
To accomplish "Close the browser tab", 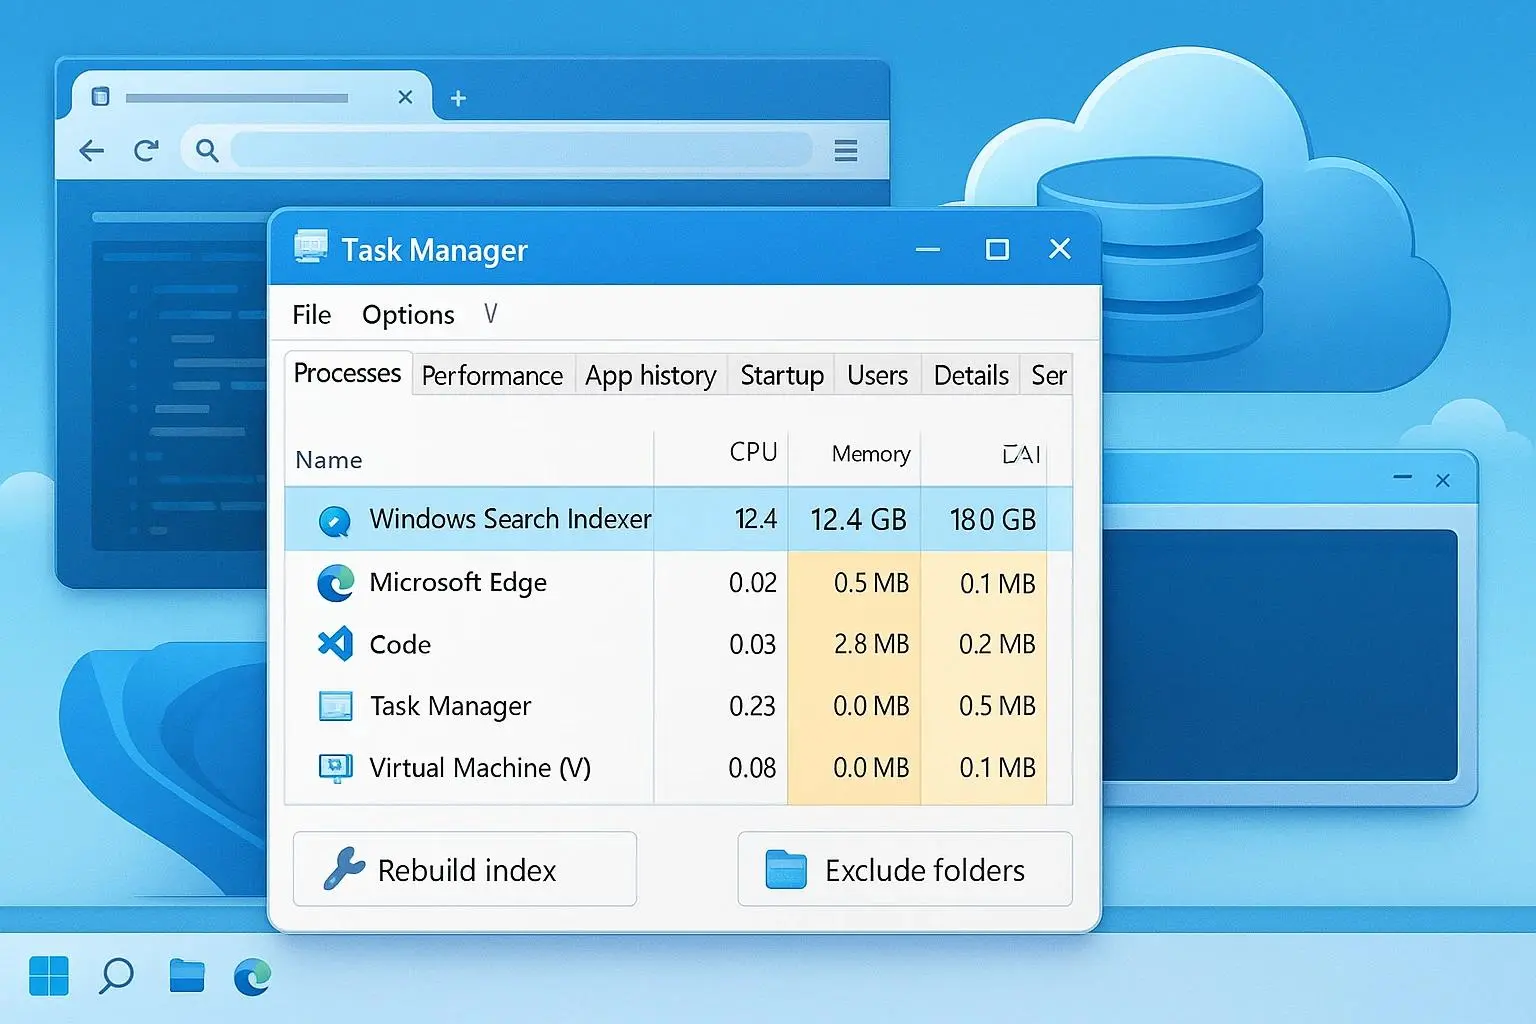I will pyautogui.click(x=405, y=97).
